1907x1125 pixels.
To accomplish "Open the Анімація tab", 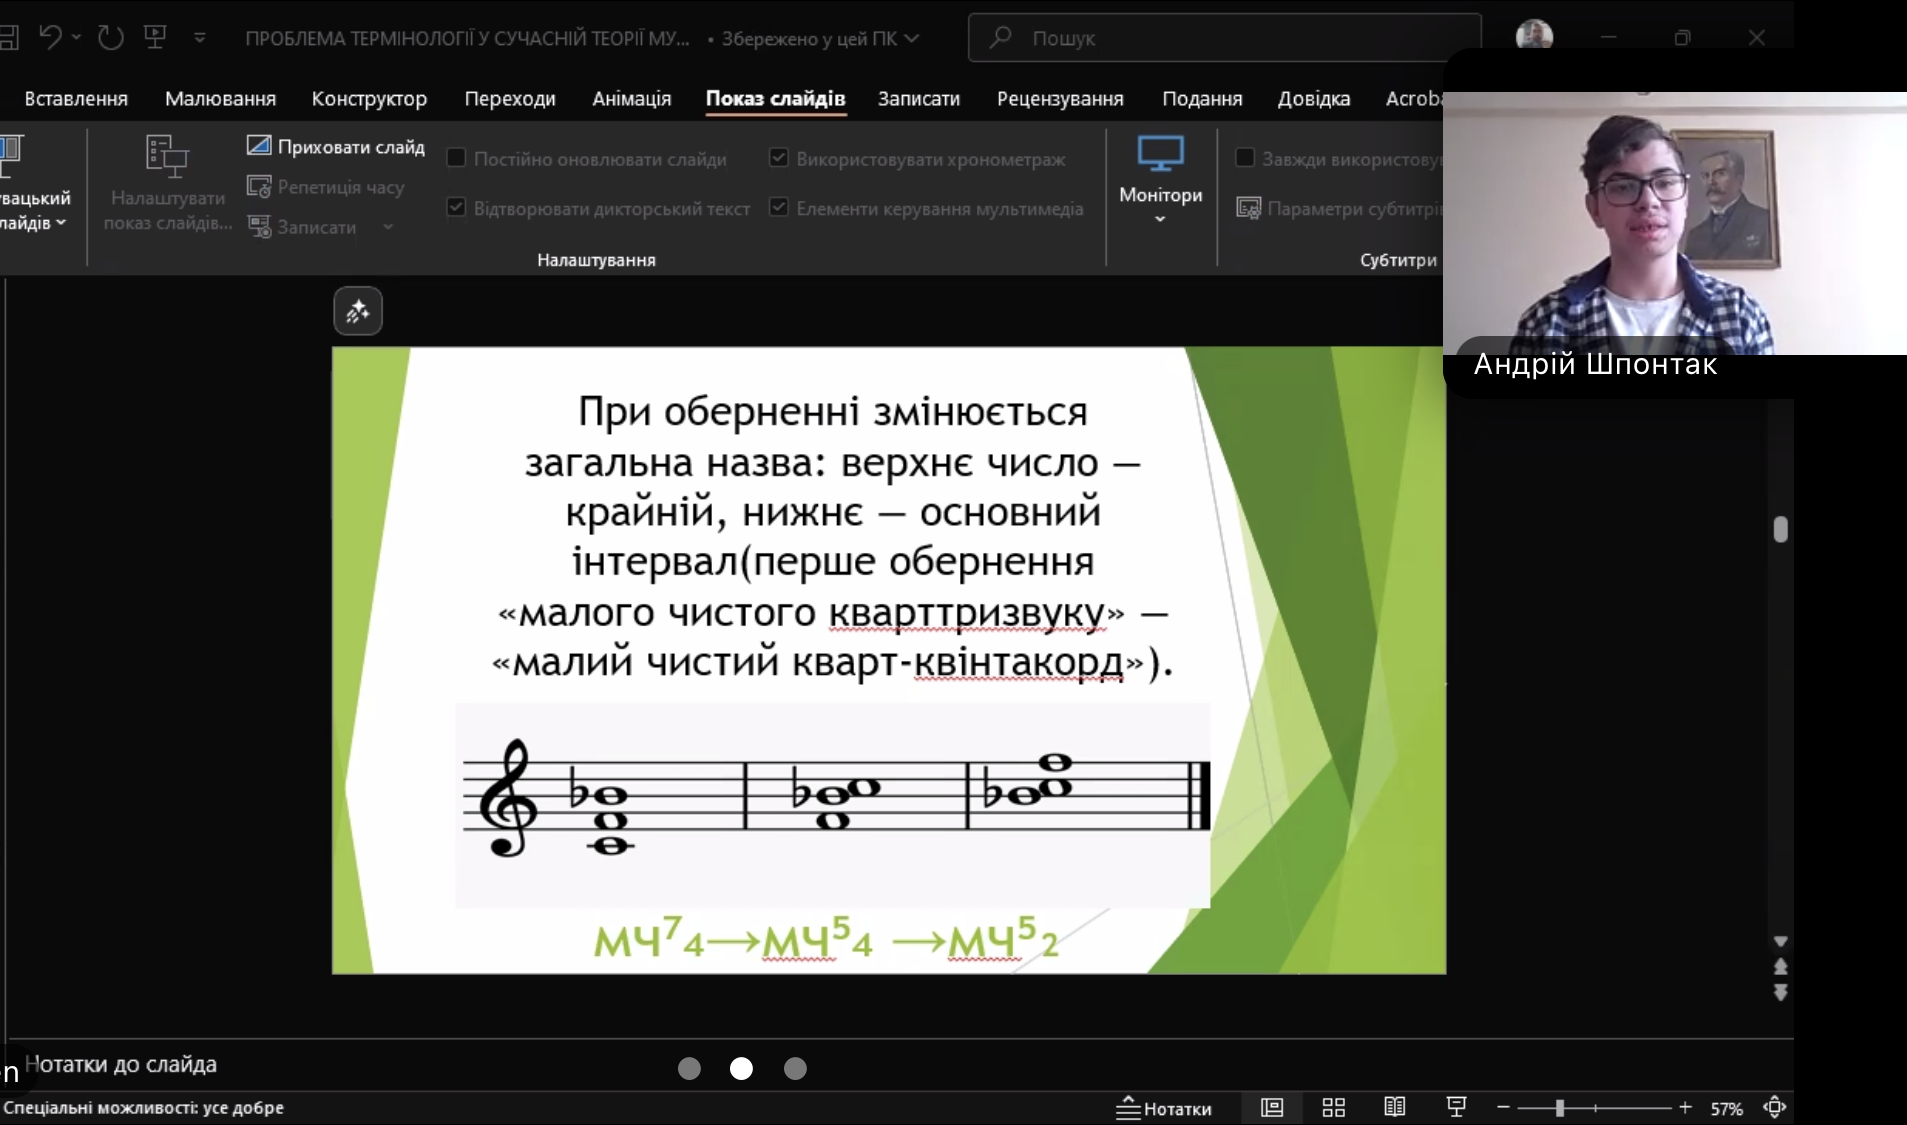I will 632,98.
